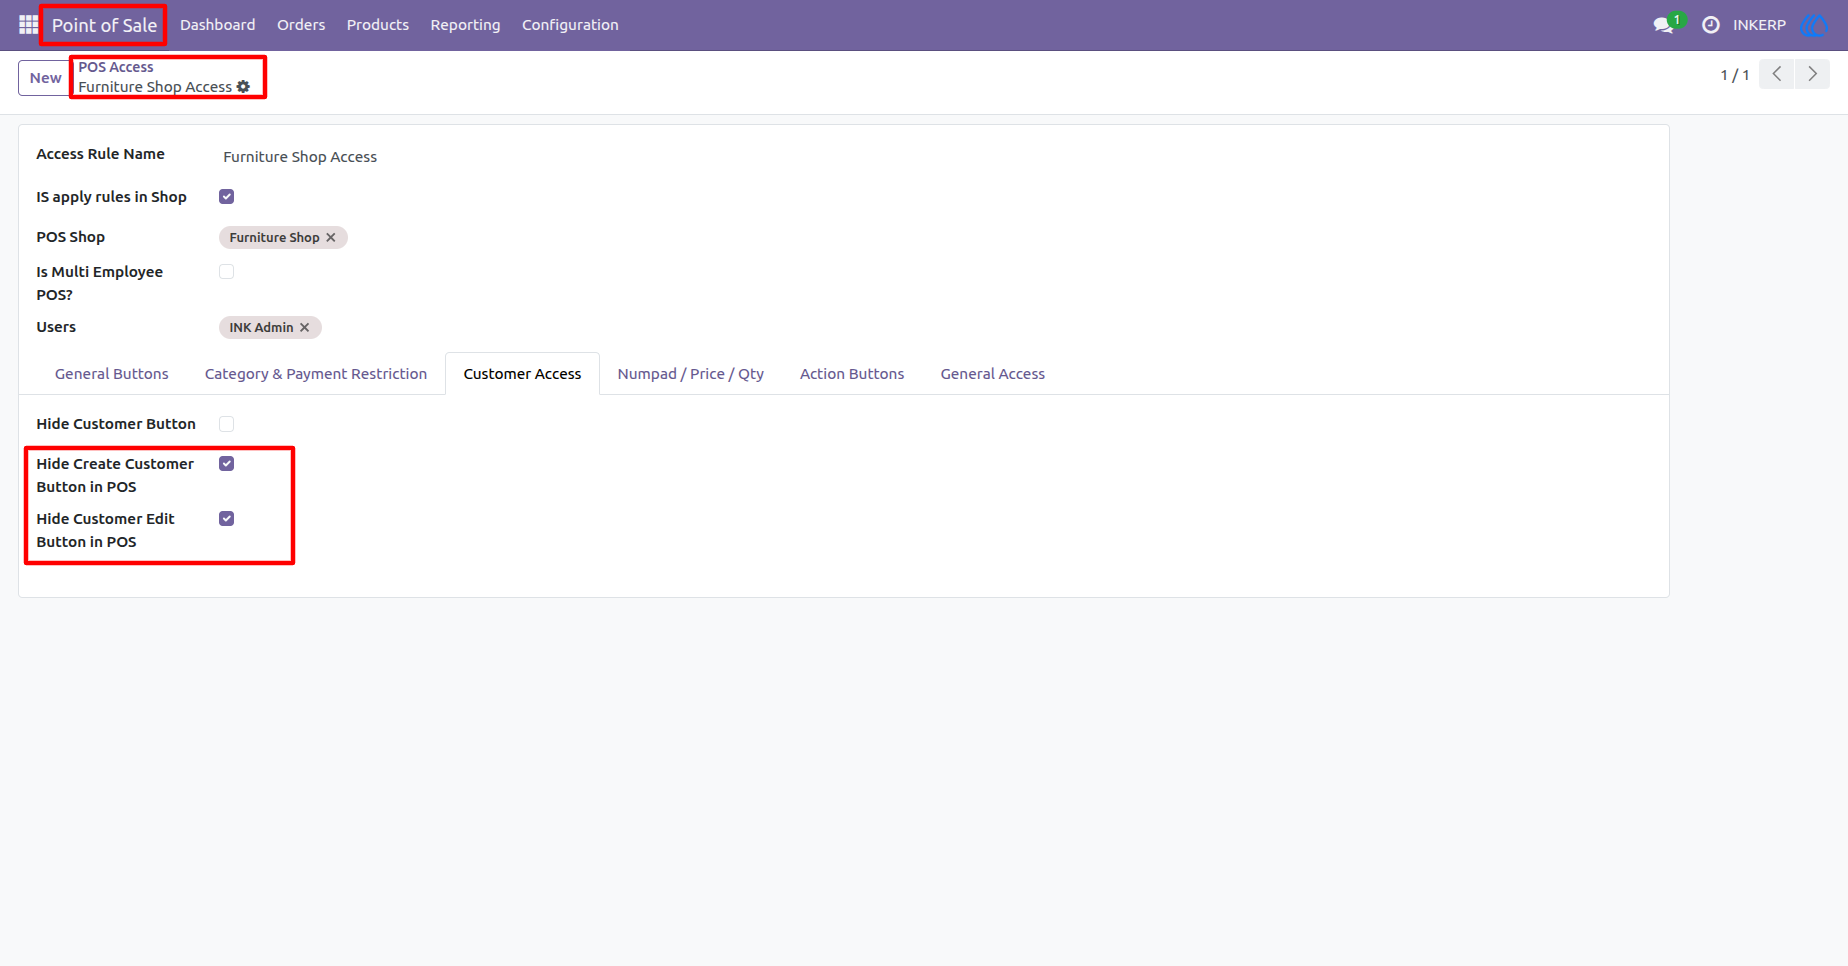The height and width of the screenshot is (966, 1848).
Task: Open the activities clock icon
Action: 1711,25
